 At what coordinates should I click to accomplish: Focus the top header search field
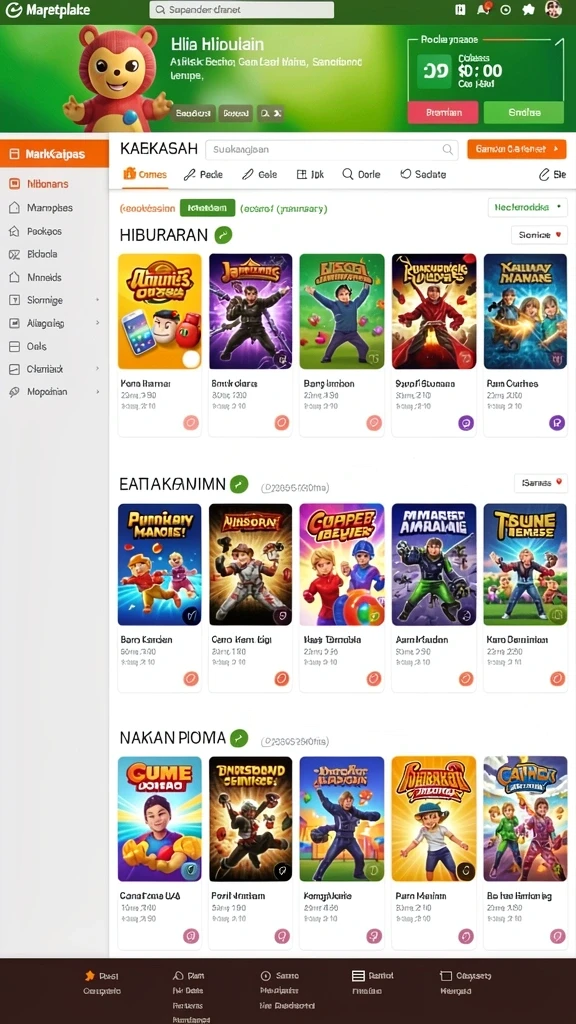(x=242, y=10)
